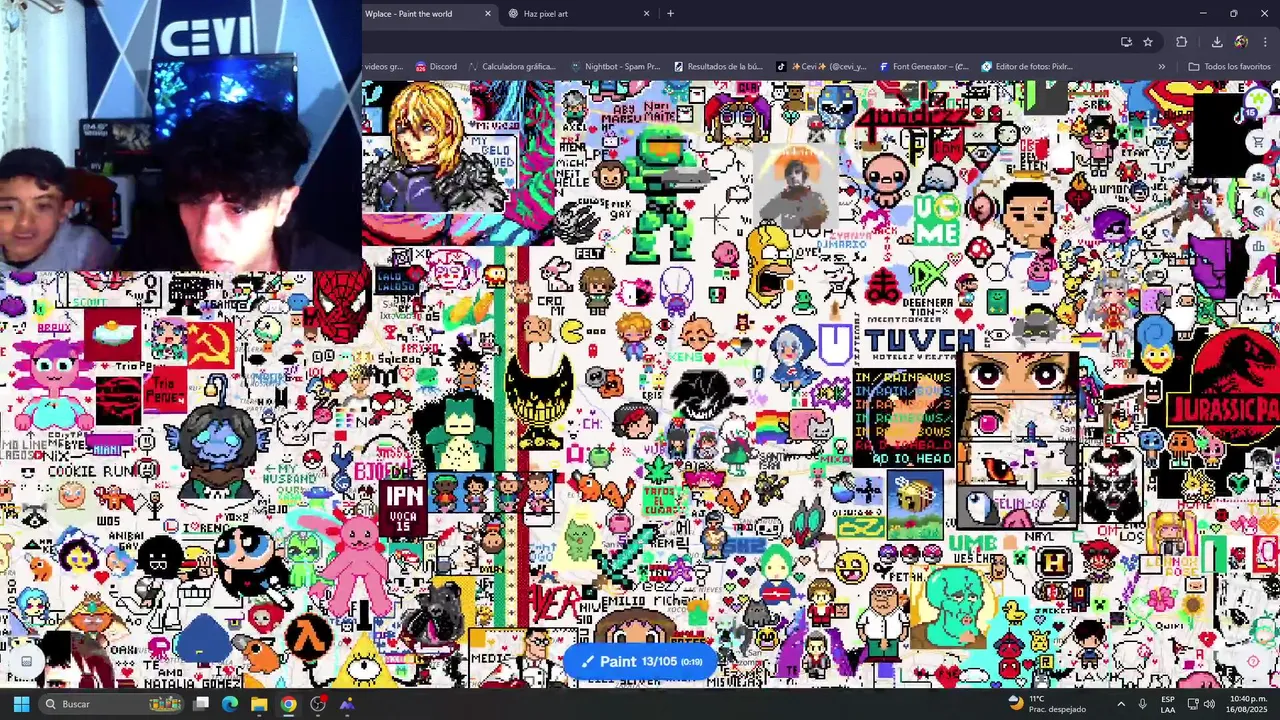Click the Homer Simpson pixel art
Viewport: 1280px width, 720px height.
(x=769, y=263)
